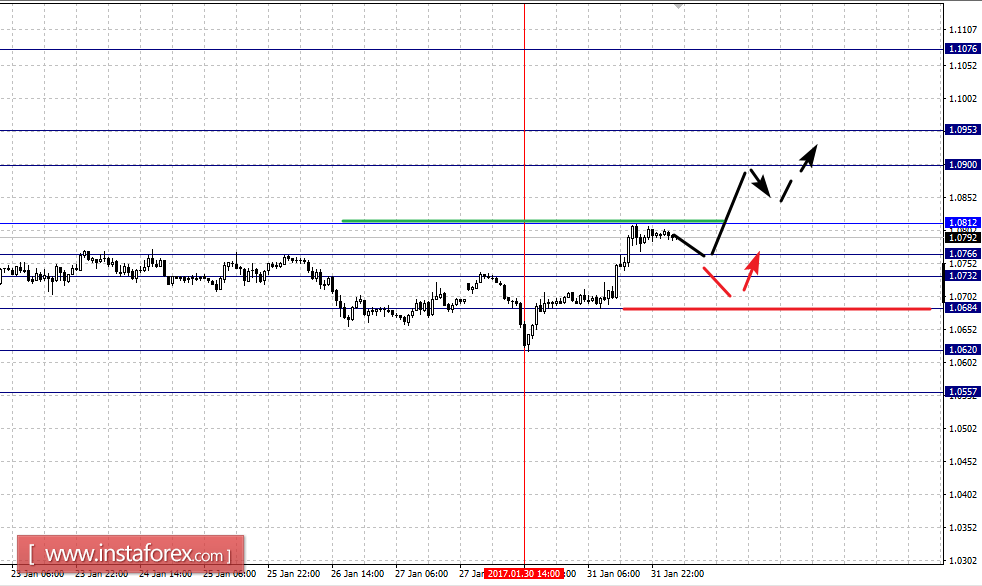Click the 1.0652 value on price axis
Screen dimensions: 982x586
click(963, 330)
